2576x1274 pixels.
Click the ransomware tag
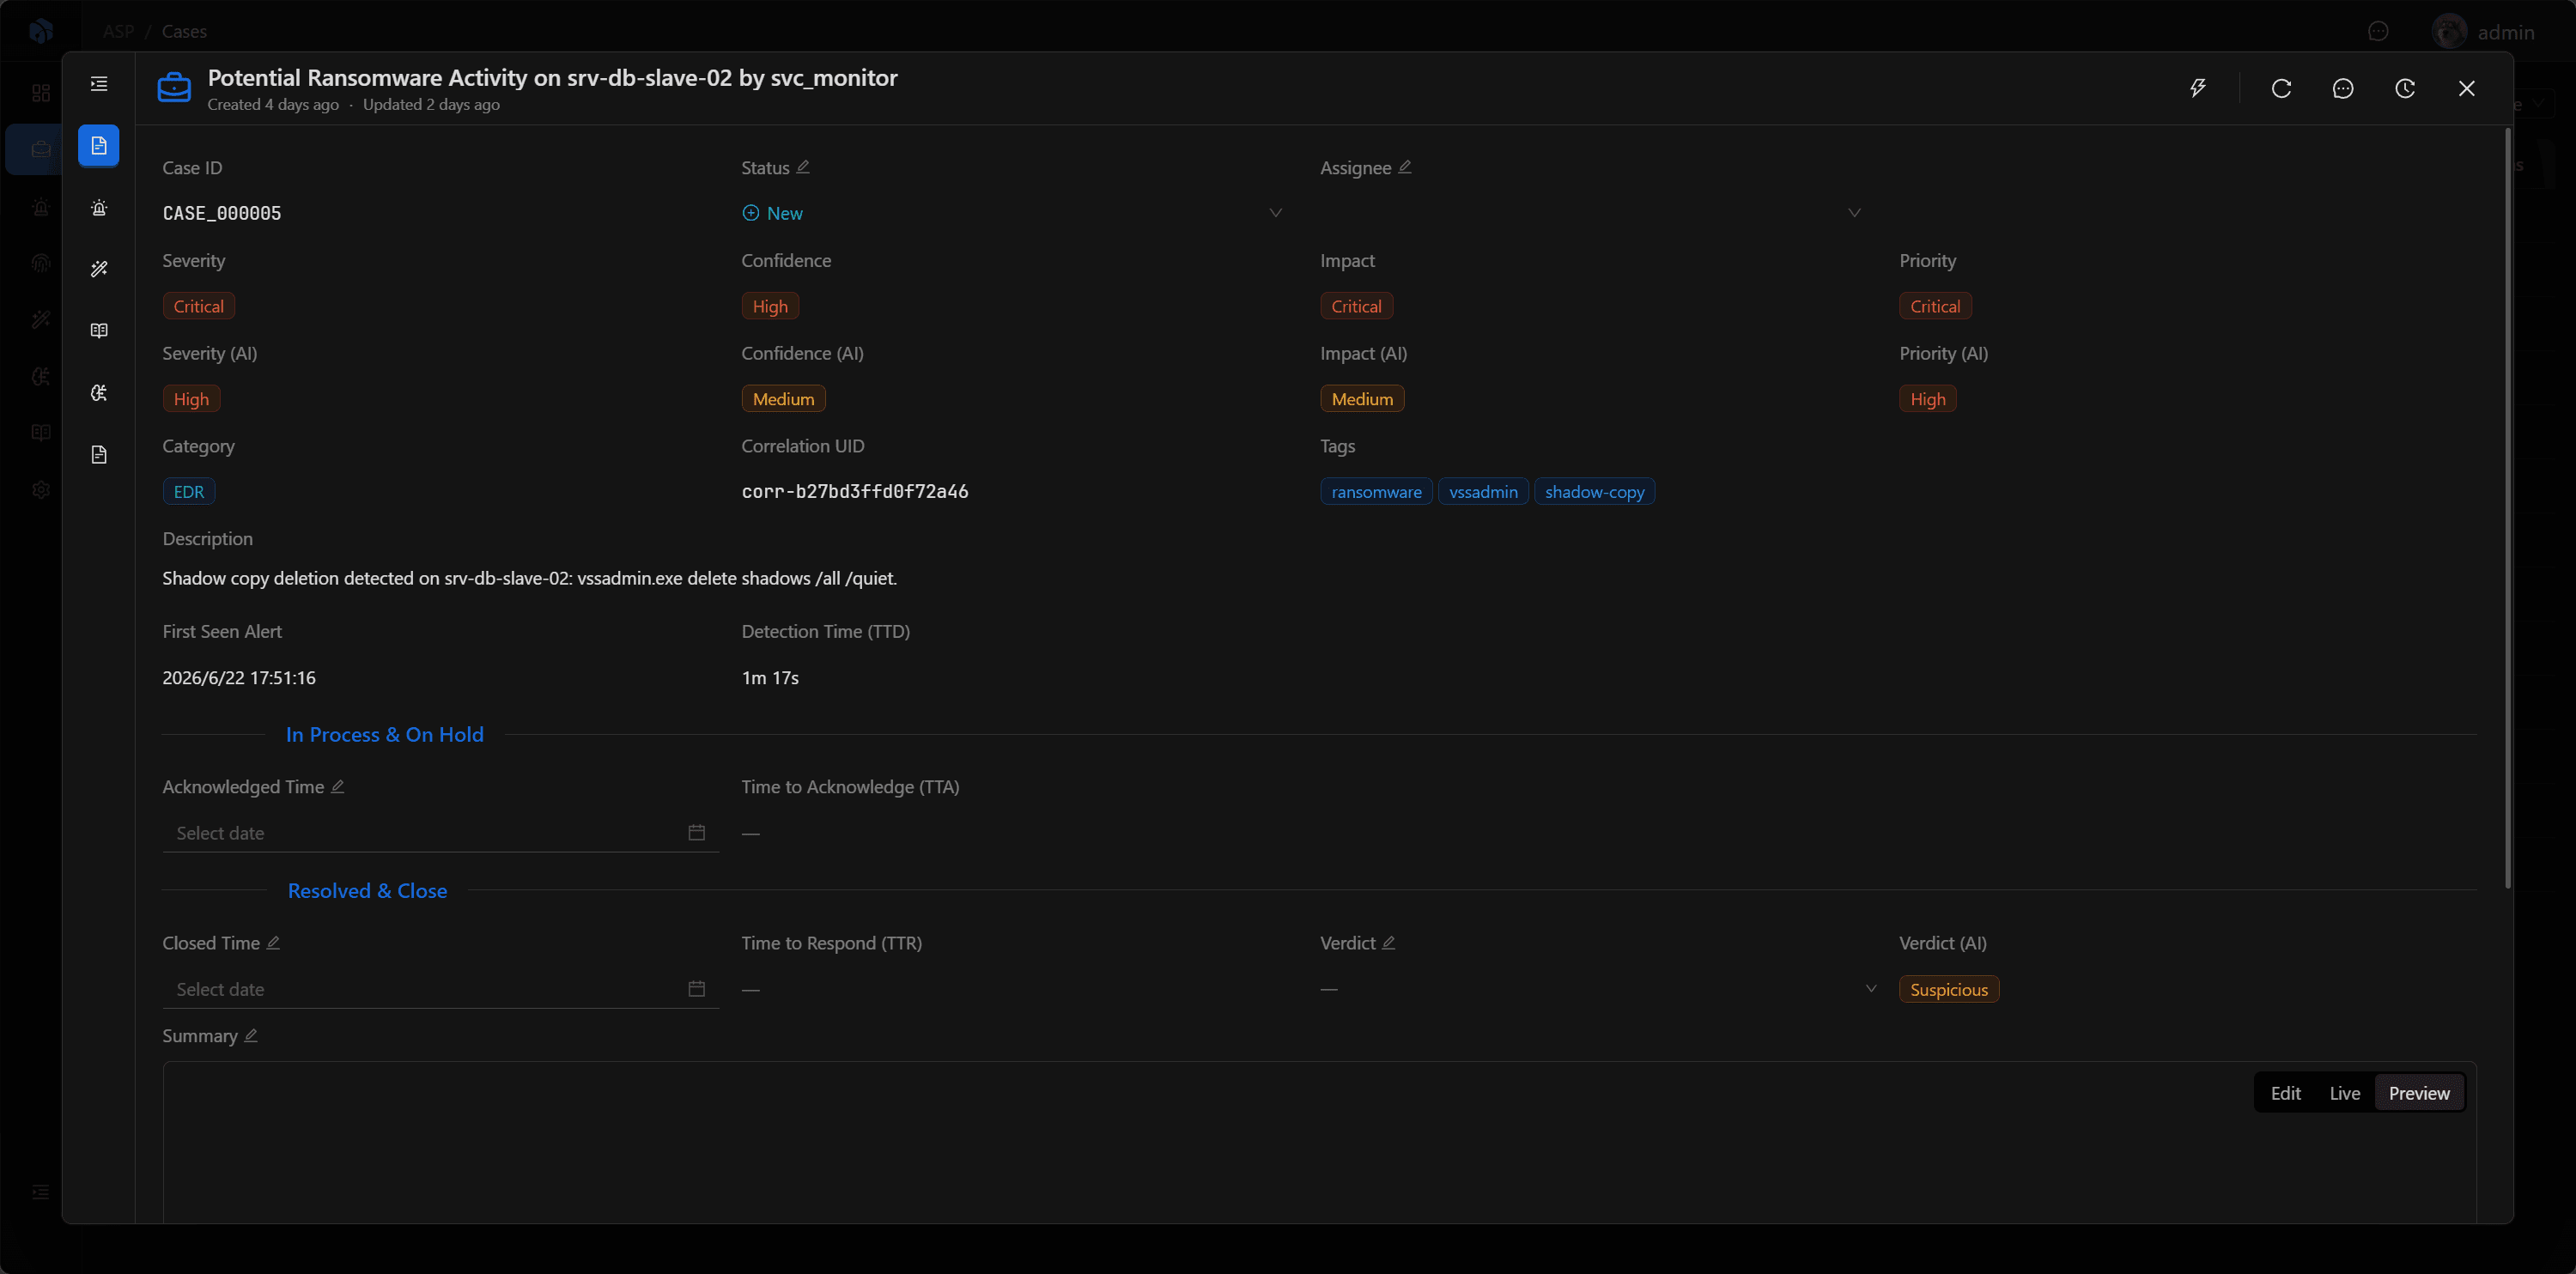(1376, 492)
